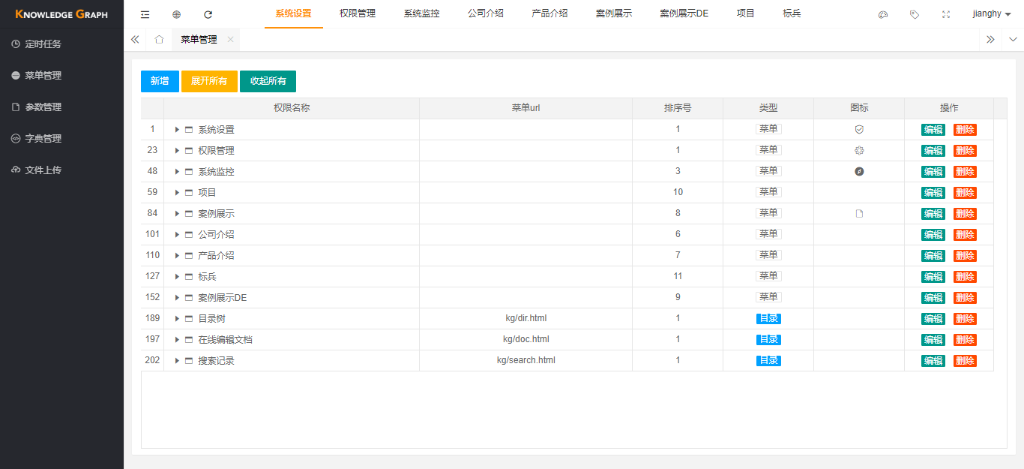The height and width of the screenshot is (469, 1024).
Task: Toggle fullscreen mode icon
Action: (x=946, y=15)
